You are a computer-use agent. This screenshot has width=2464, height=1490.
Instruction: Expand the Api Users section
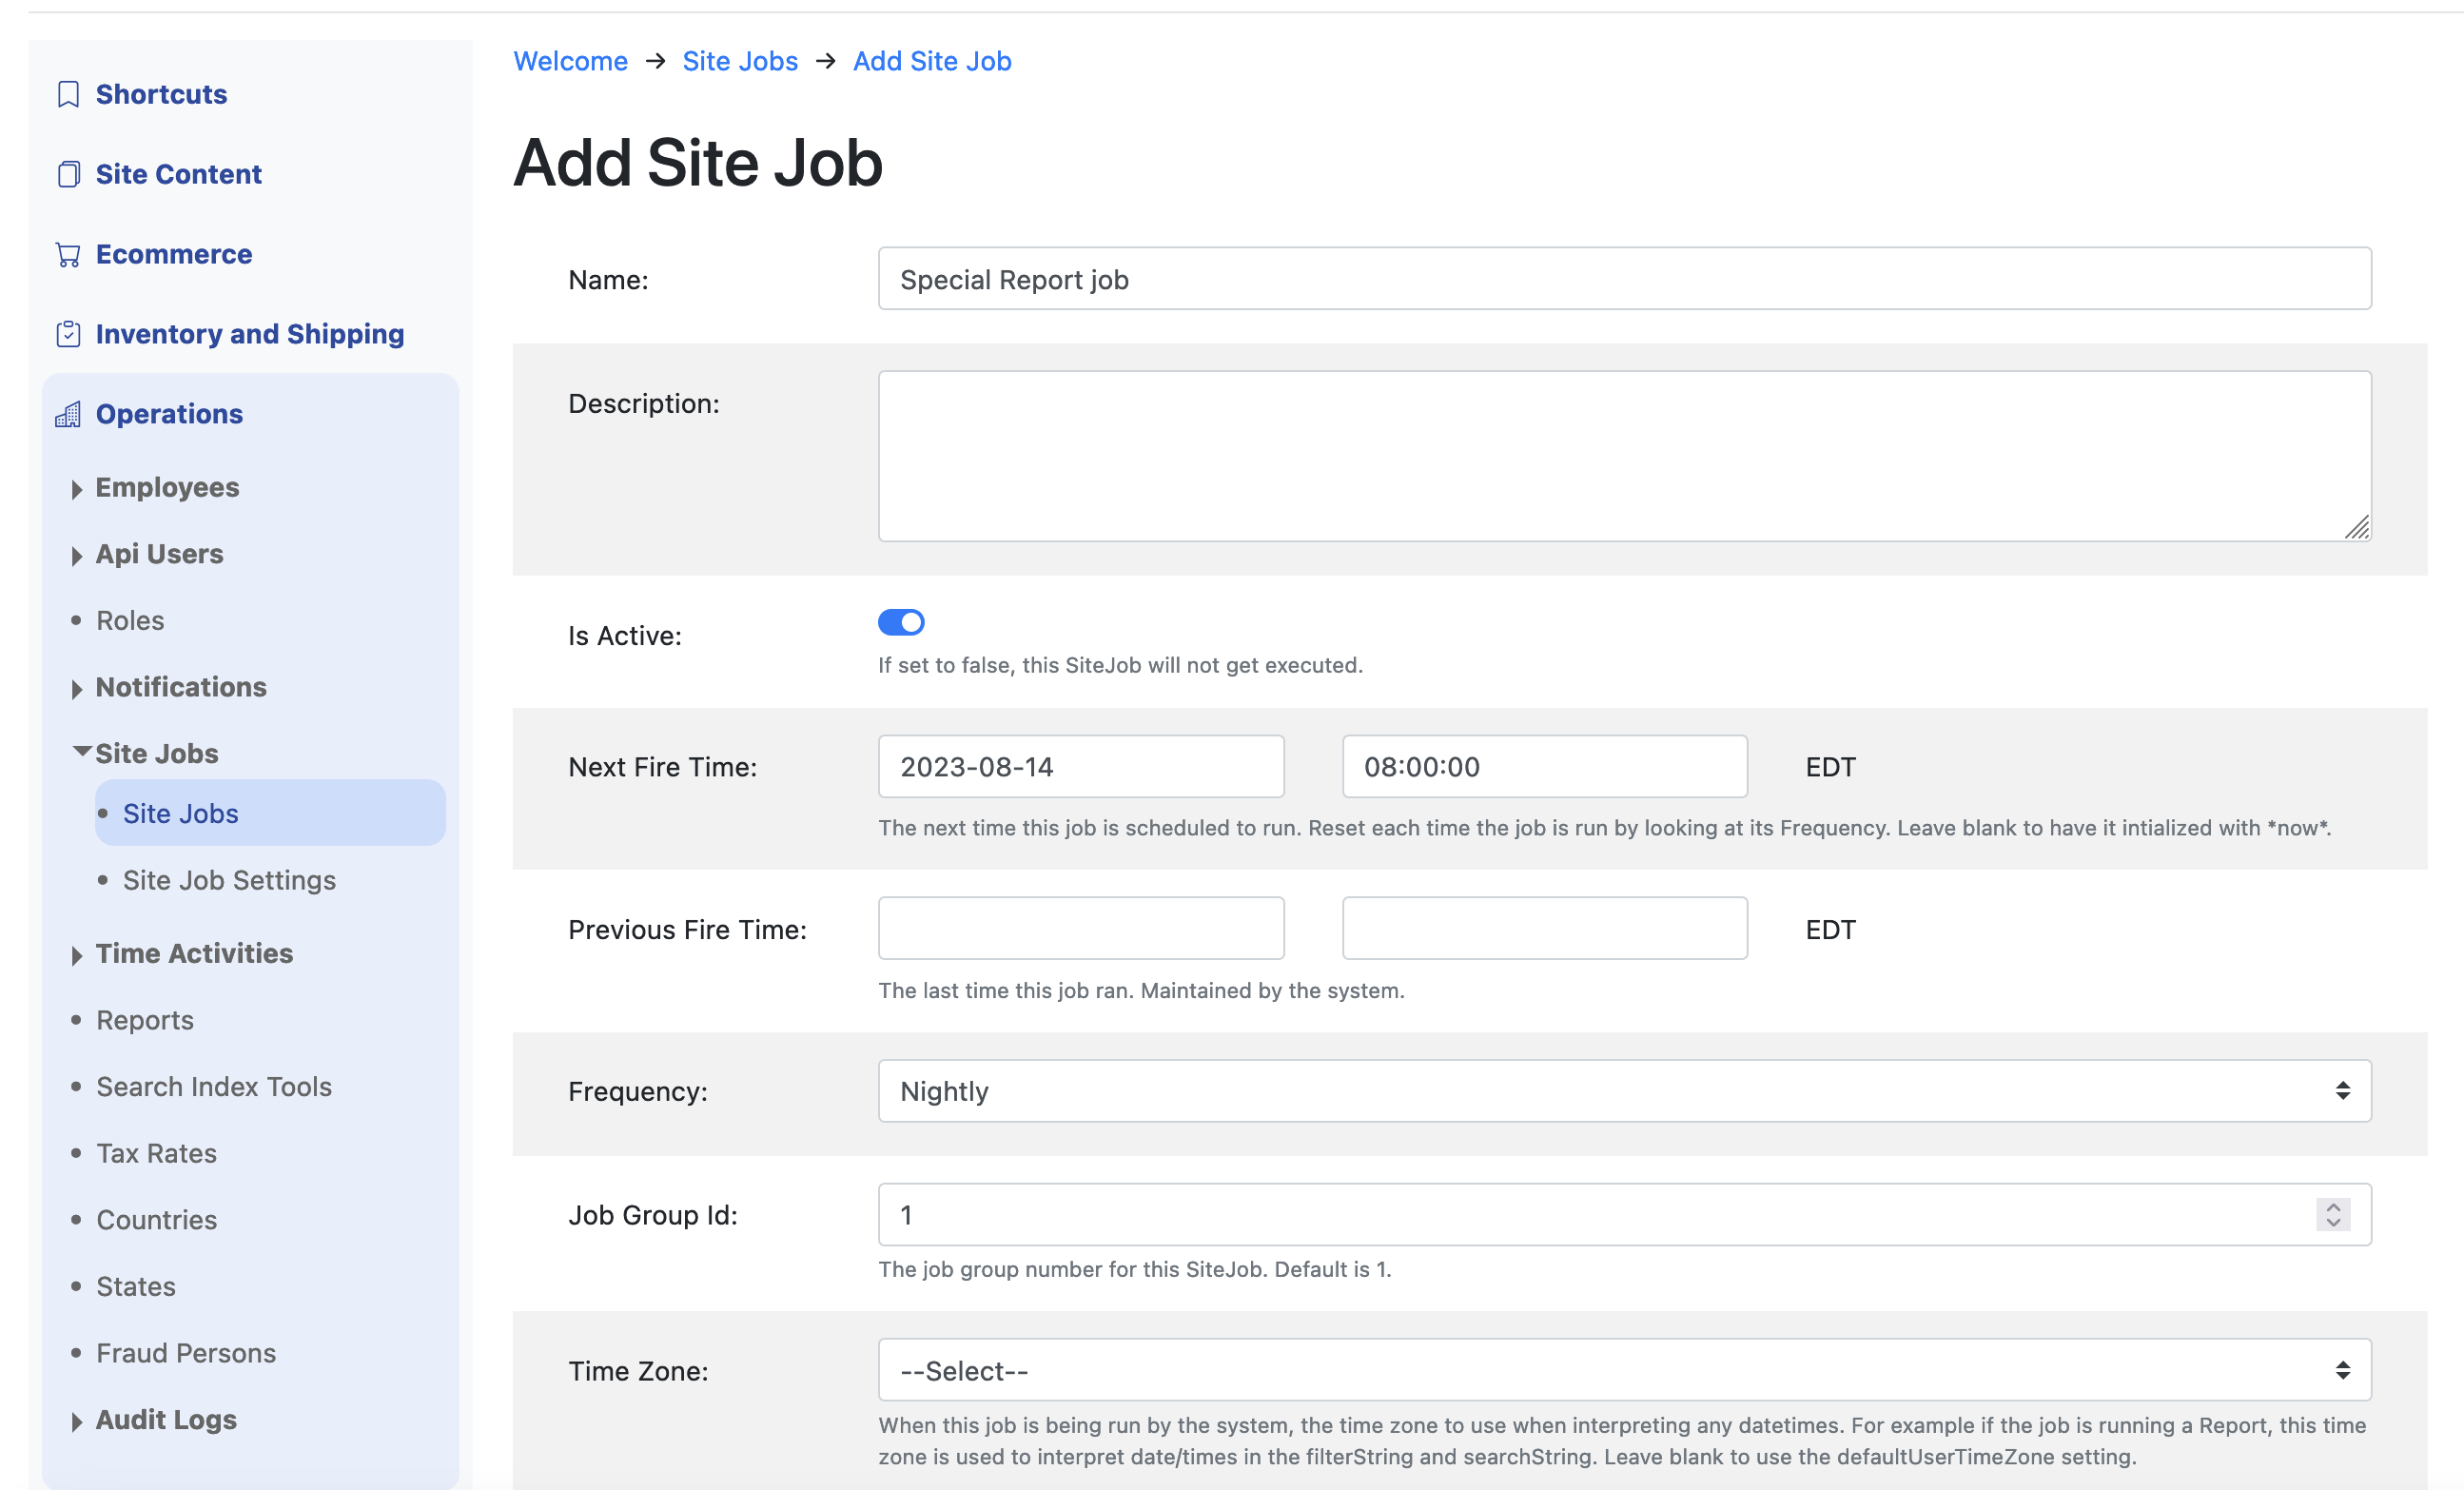tap(77, 556)
